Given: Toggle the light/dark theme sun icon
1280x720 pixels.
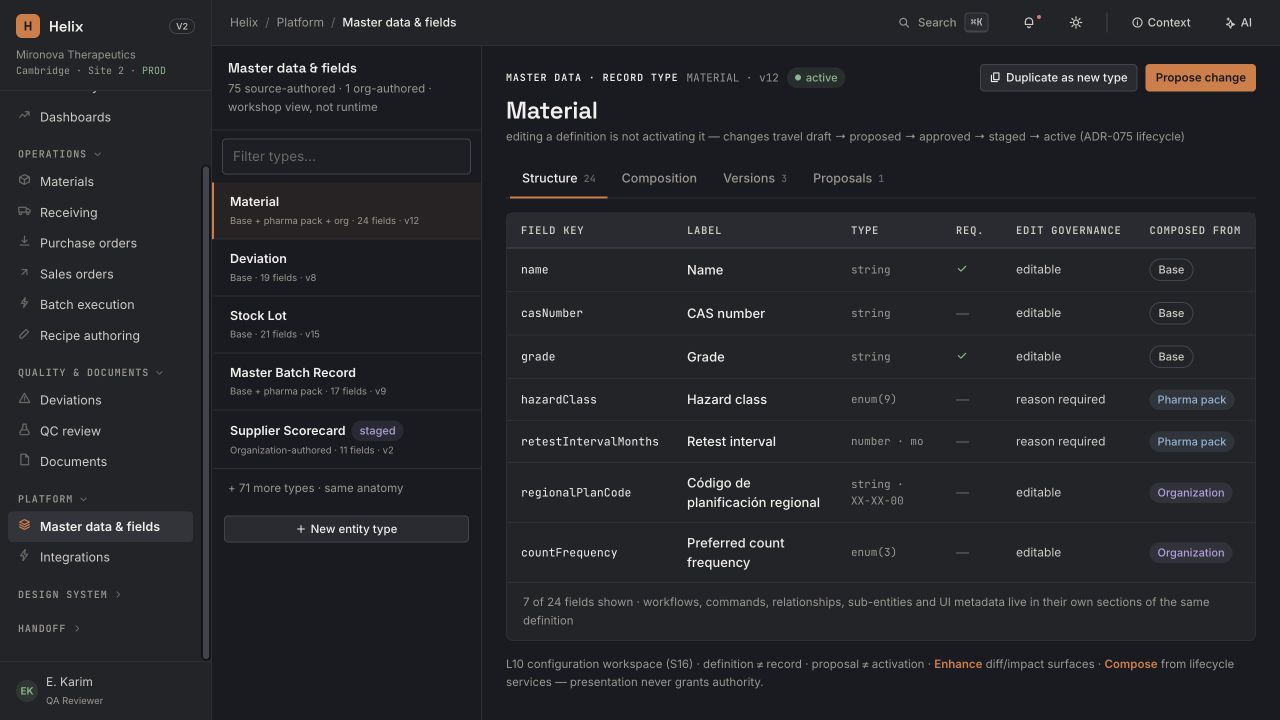Looking at the screenshot, I should 1076,22.
